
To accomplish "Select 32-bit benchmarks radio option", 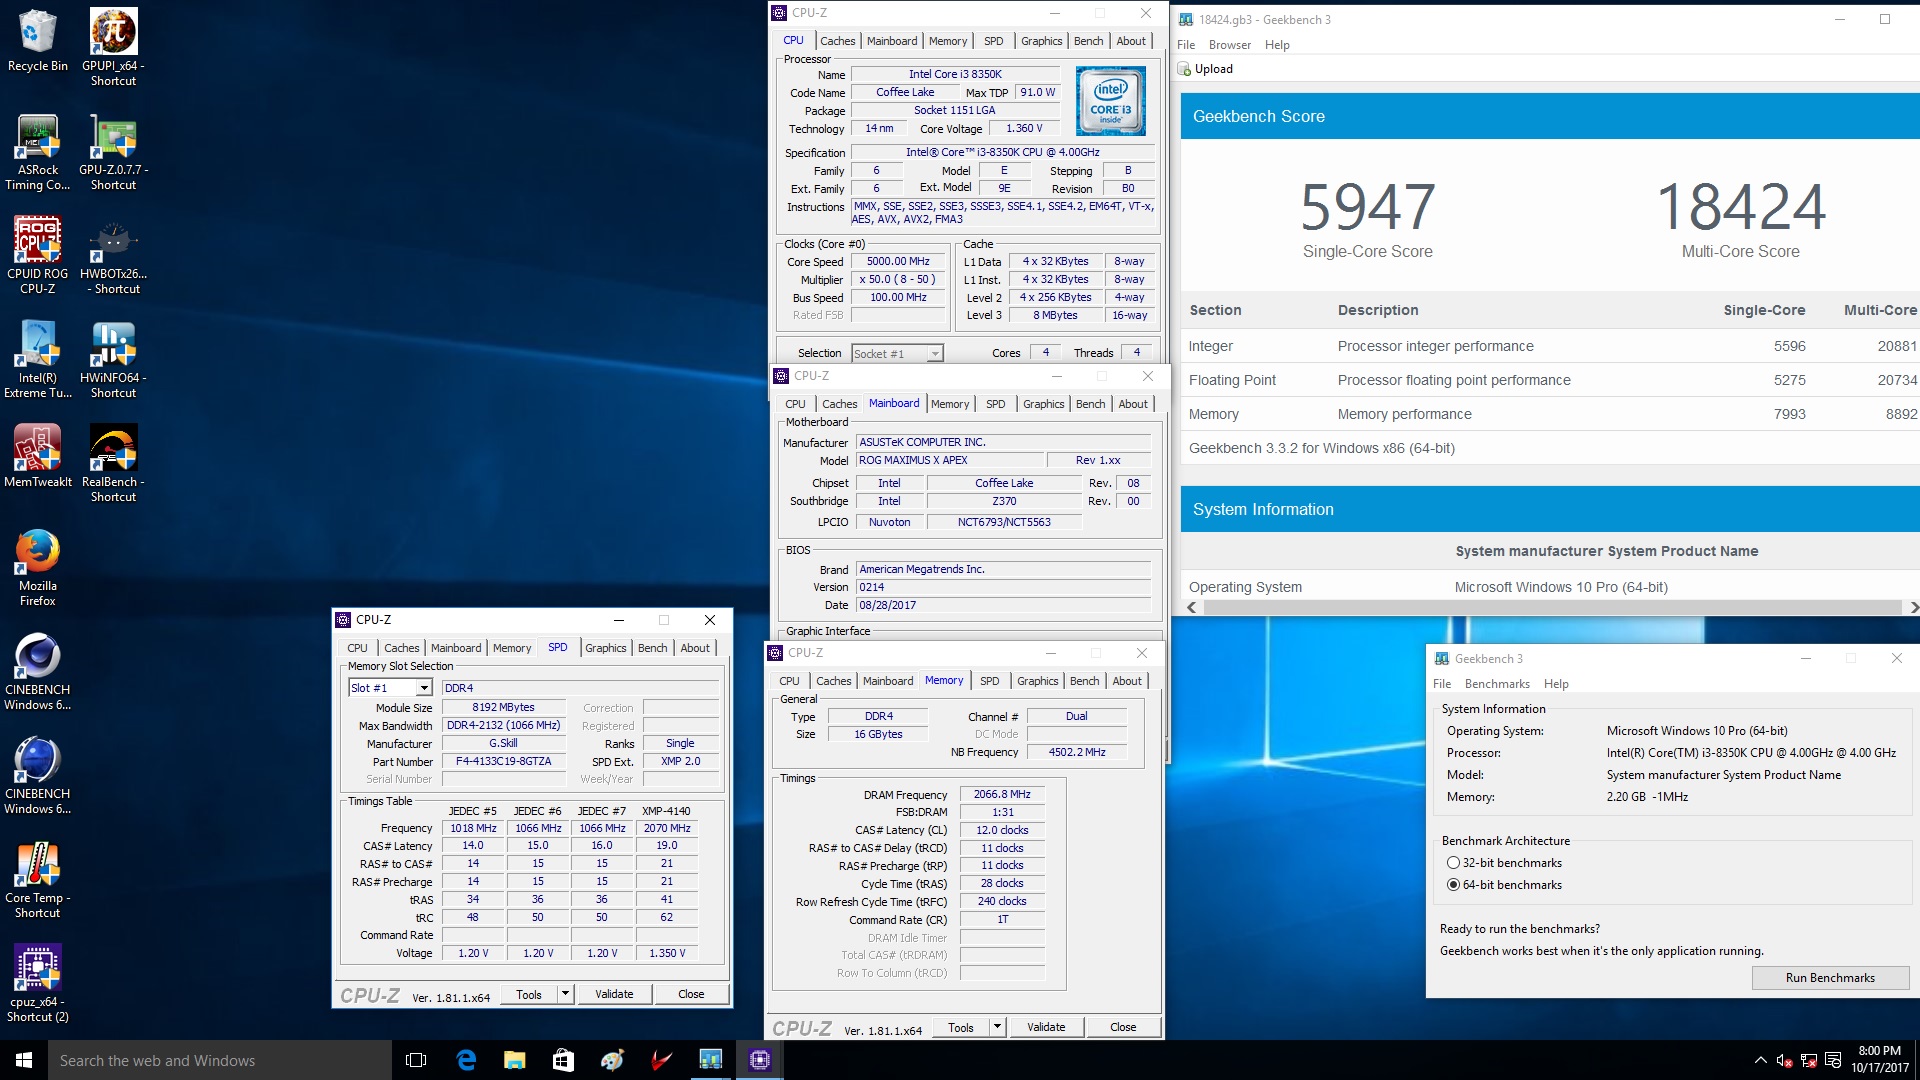I will pos(1453,863).
